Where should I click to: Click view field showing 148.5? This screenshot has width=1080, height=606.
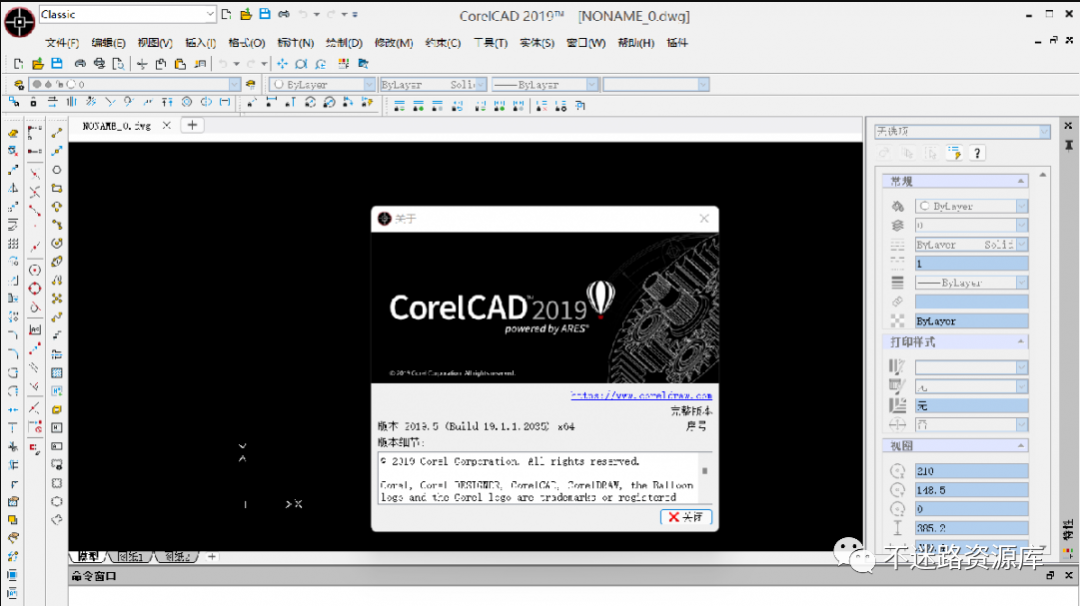[x=971, y=490]
